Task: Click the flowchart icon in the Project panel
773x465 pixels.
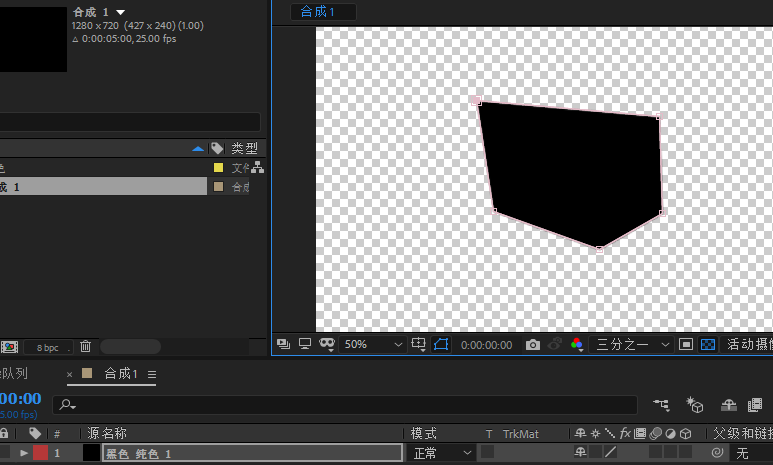Action: pos(257,168)
